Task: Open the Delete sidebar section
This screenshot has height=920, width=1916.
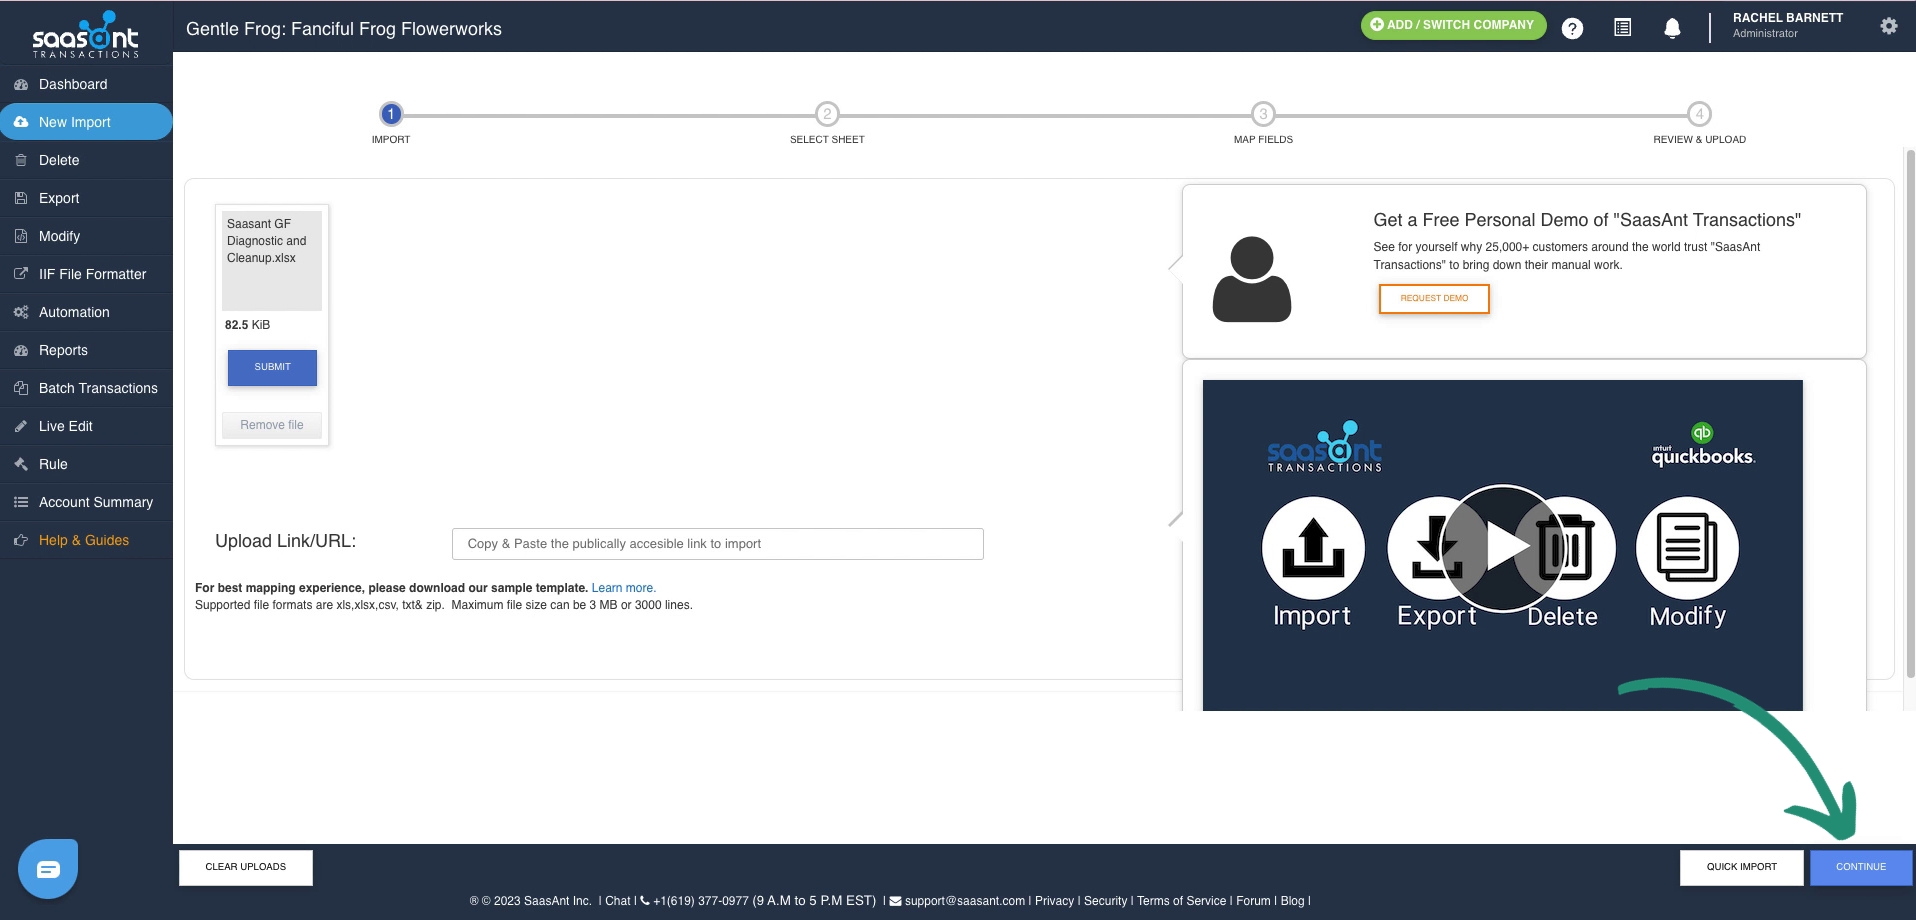Action: pyautogui.click(x=86, y=160)
